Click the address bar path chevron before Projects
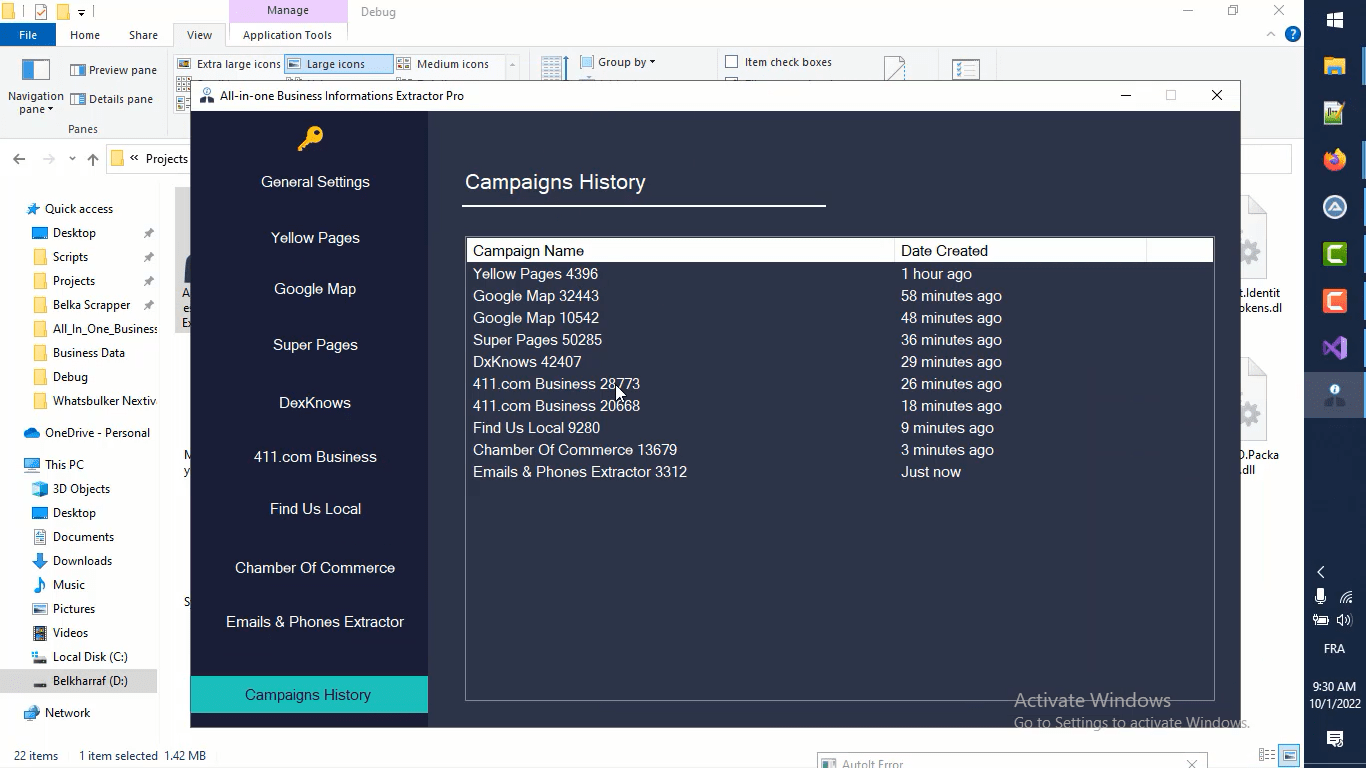 [134, 158]
